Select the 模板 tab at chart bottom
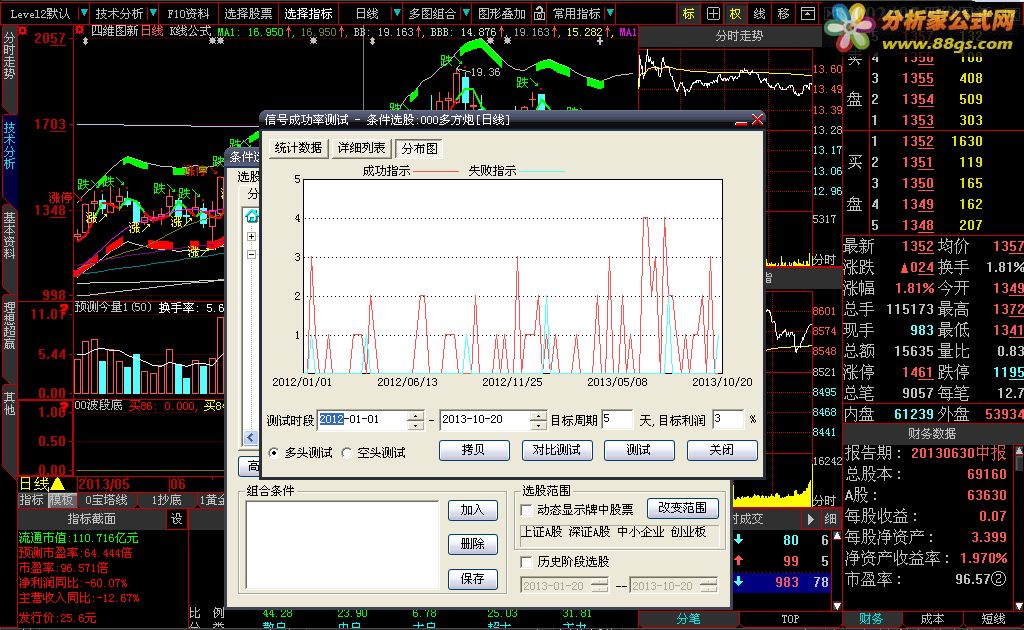Image resolution: width=1024 pixels, height=630 pixels. (61, 500)
